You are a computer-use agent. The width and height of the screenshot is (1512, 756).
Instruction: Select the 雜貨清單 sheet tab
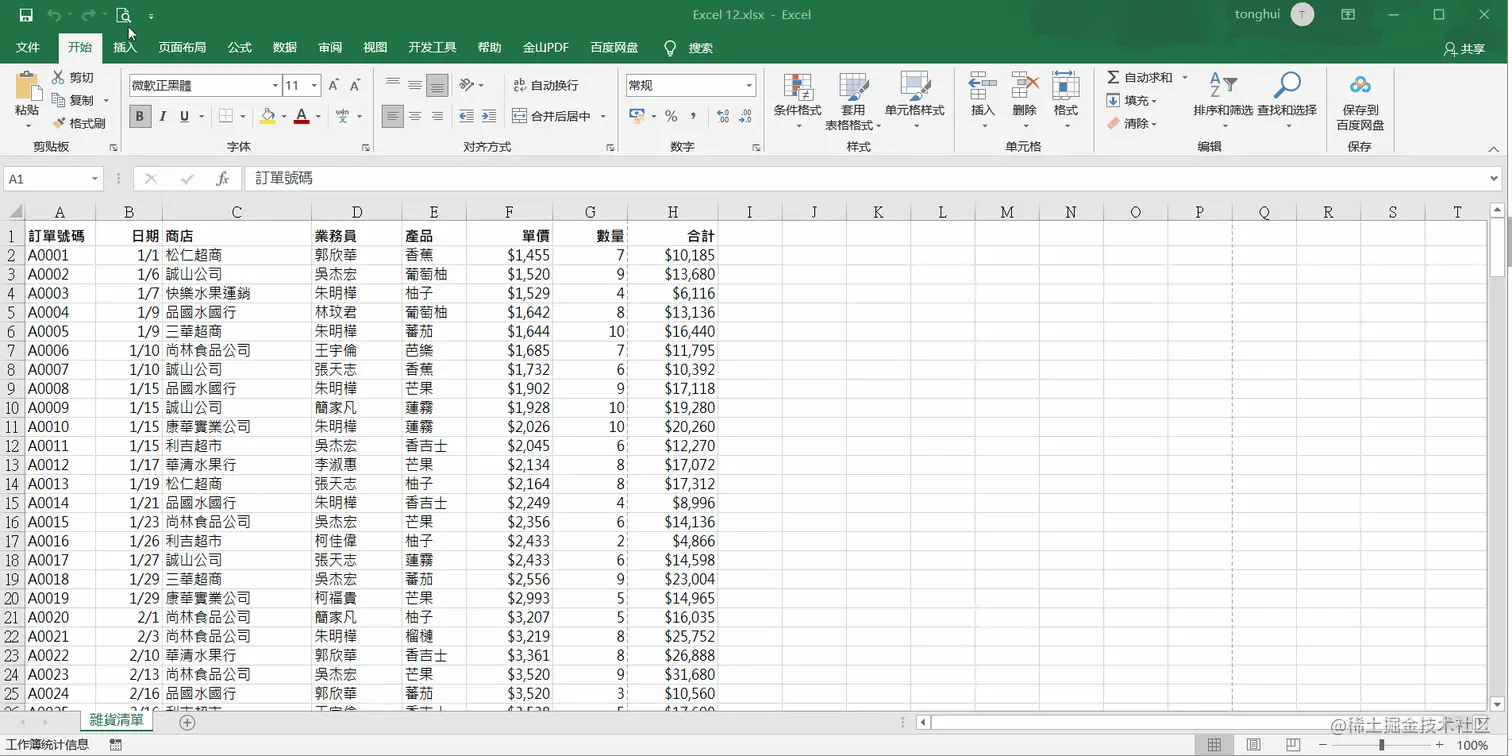(x=117, y=720)
